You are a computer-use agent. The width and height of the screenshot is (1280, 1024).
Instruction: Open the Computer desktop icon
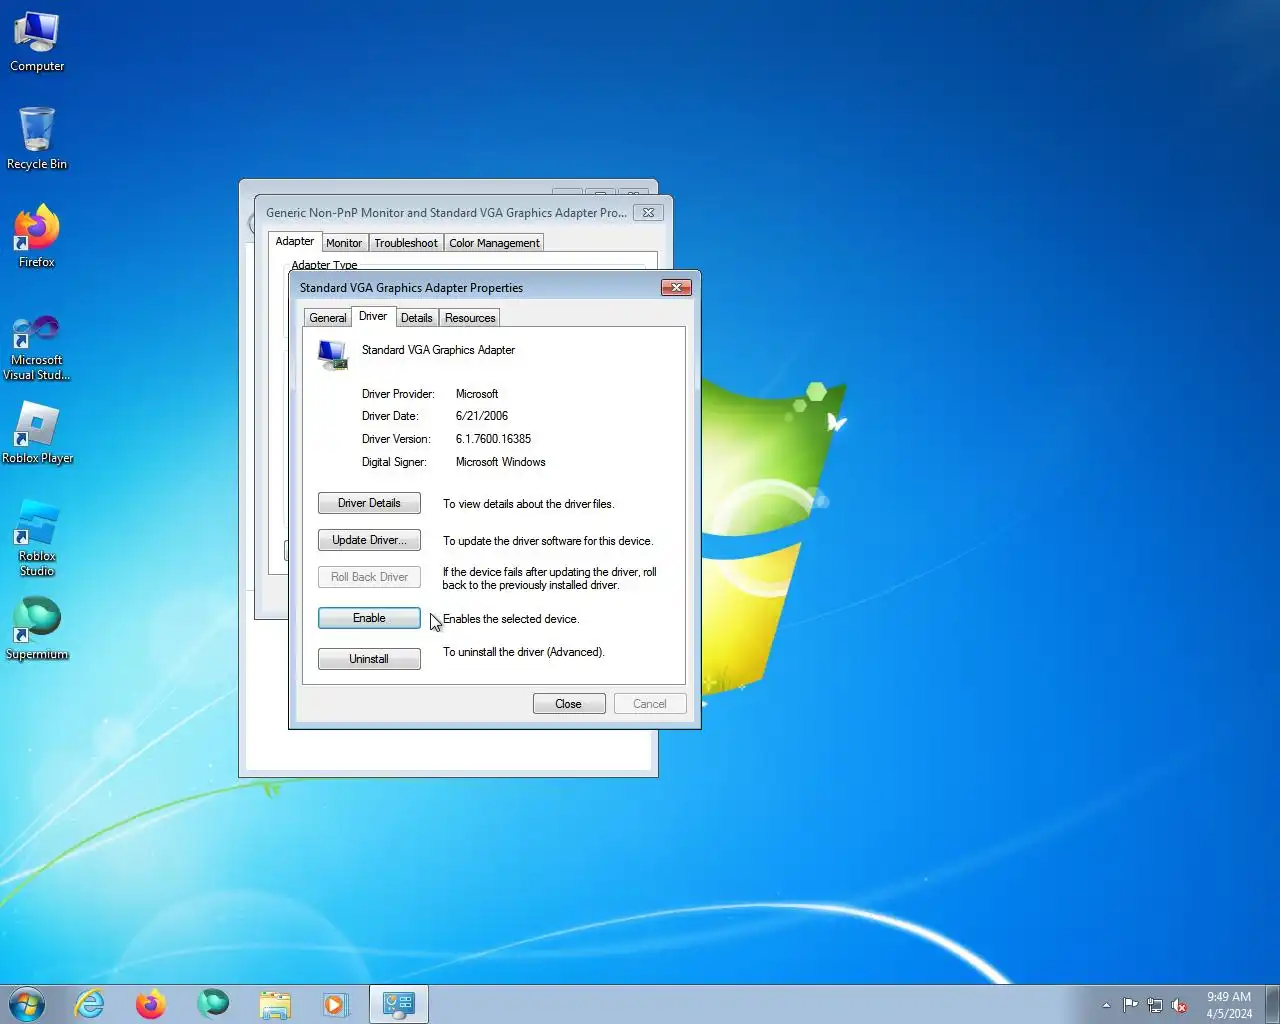(x=37, y=42)
